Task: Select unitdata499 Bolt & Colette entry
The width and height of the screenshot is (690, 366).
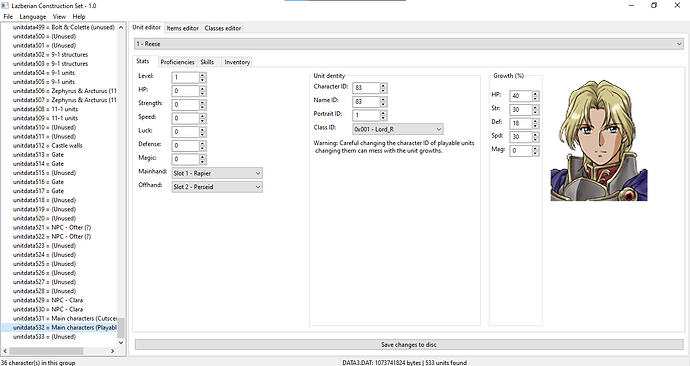Action: [x=63, y=27]
